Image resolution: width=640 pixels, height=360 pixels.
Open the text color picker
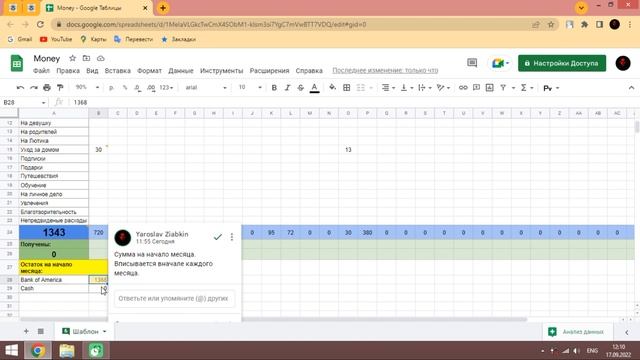tap(314, 88)
